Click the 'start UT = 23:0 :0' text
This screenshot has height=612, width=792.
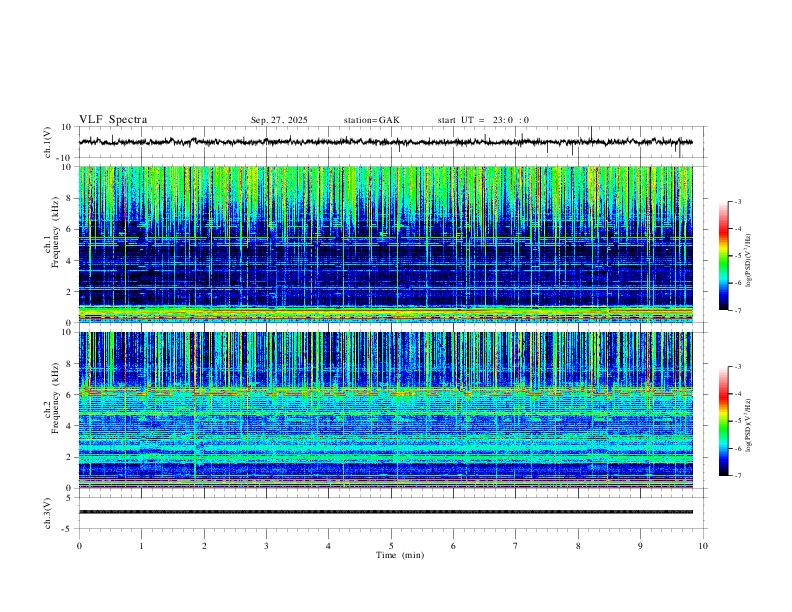coord(483,120)
